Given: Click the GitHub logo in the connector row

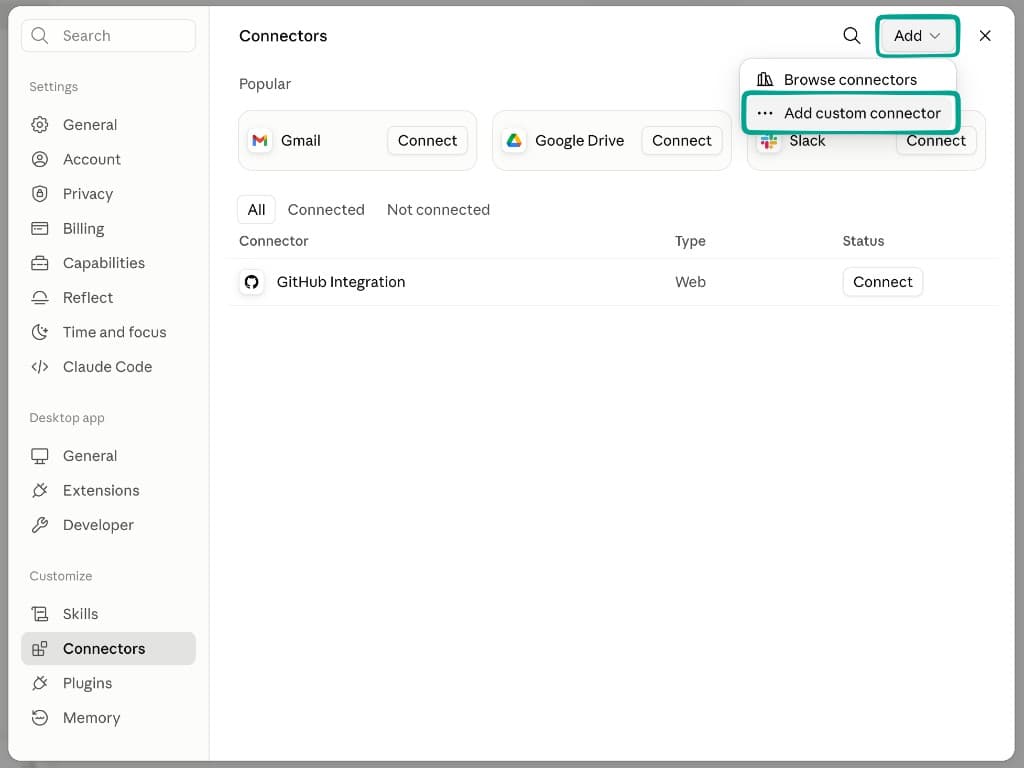Looking at the screenshot, I should 251,282.
